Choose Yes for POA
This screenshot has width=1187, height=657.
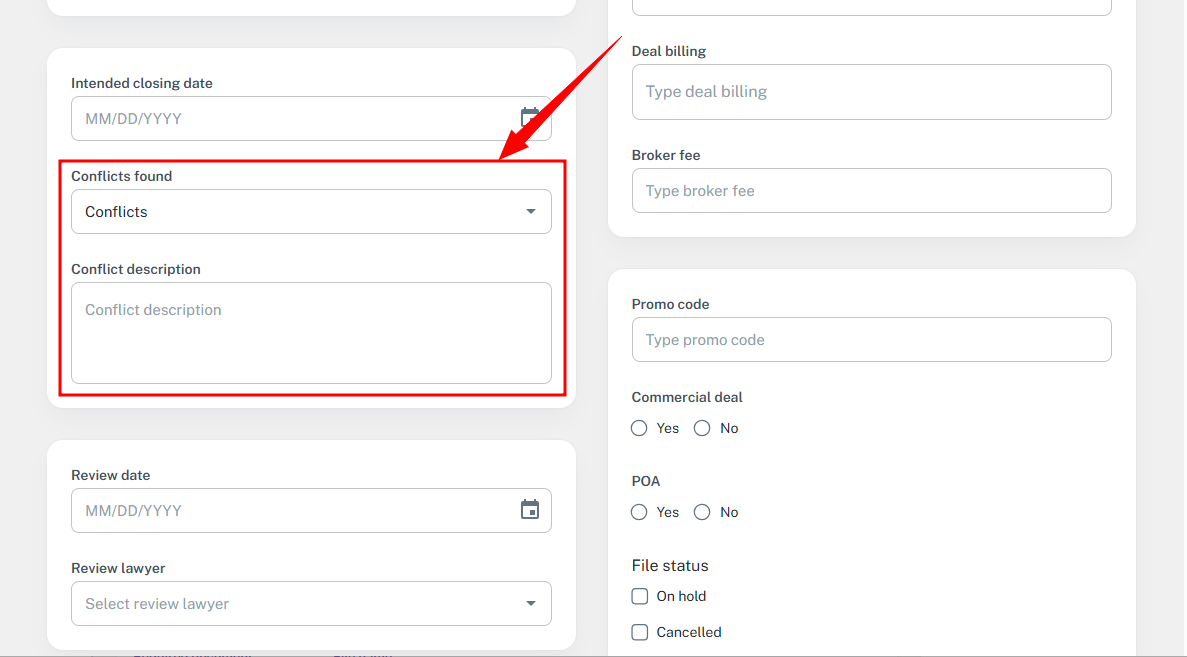coord(640,512)
